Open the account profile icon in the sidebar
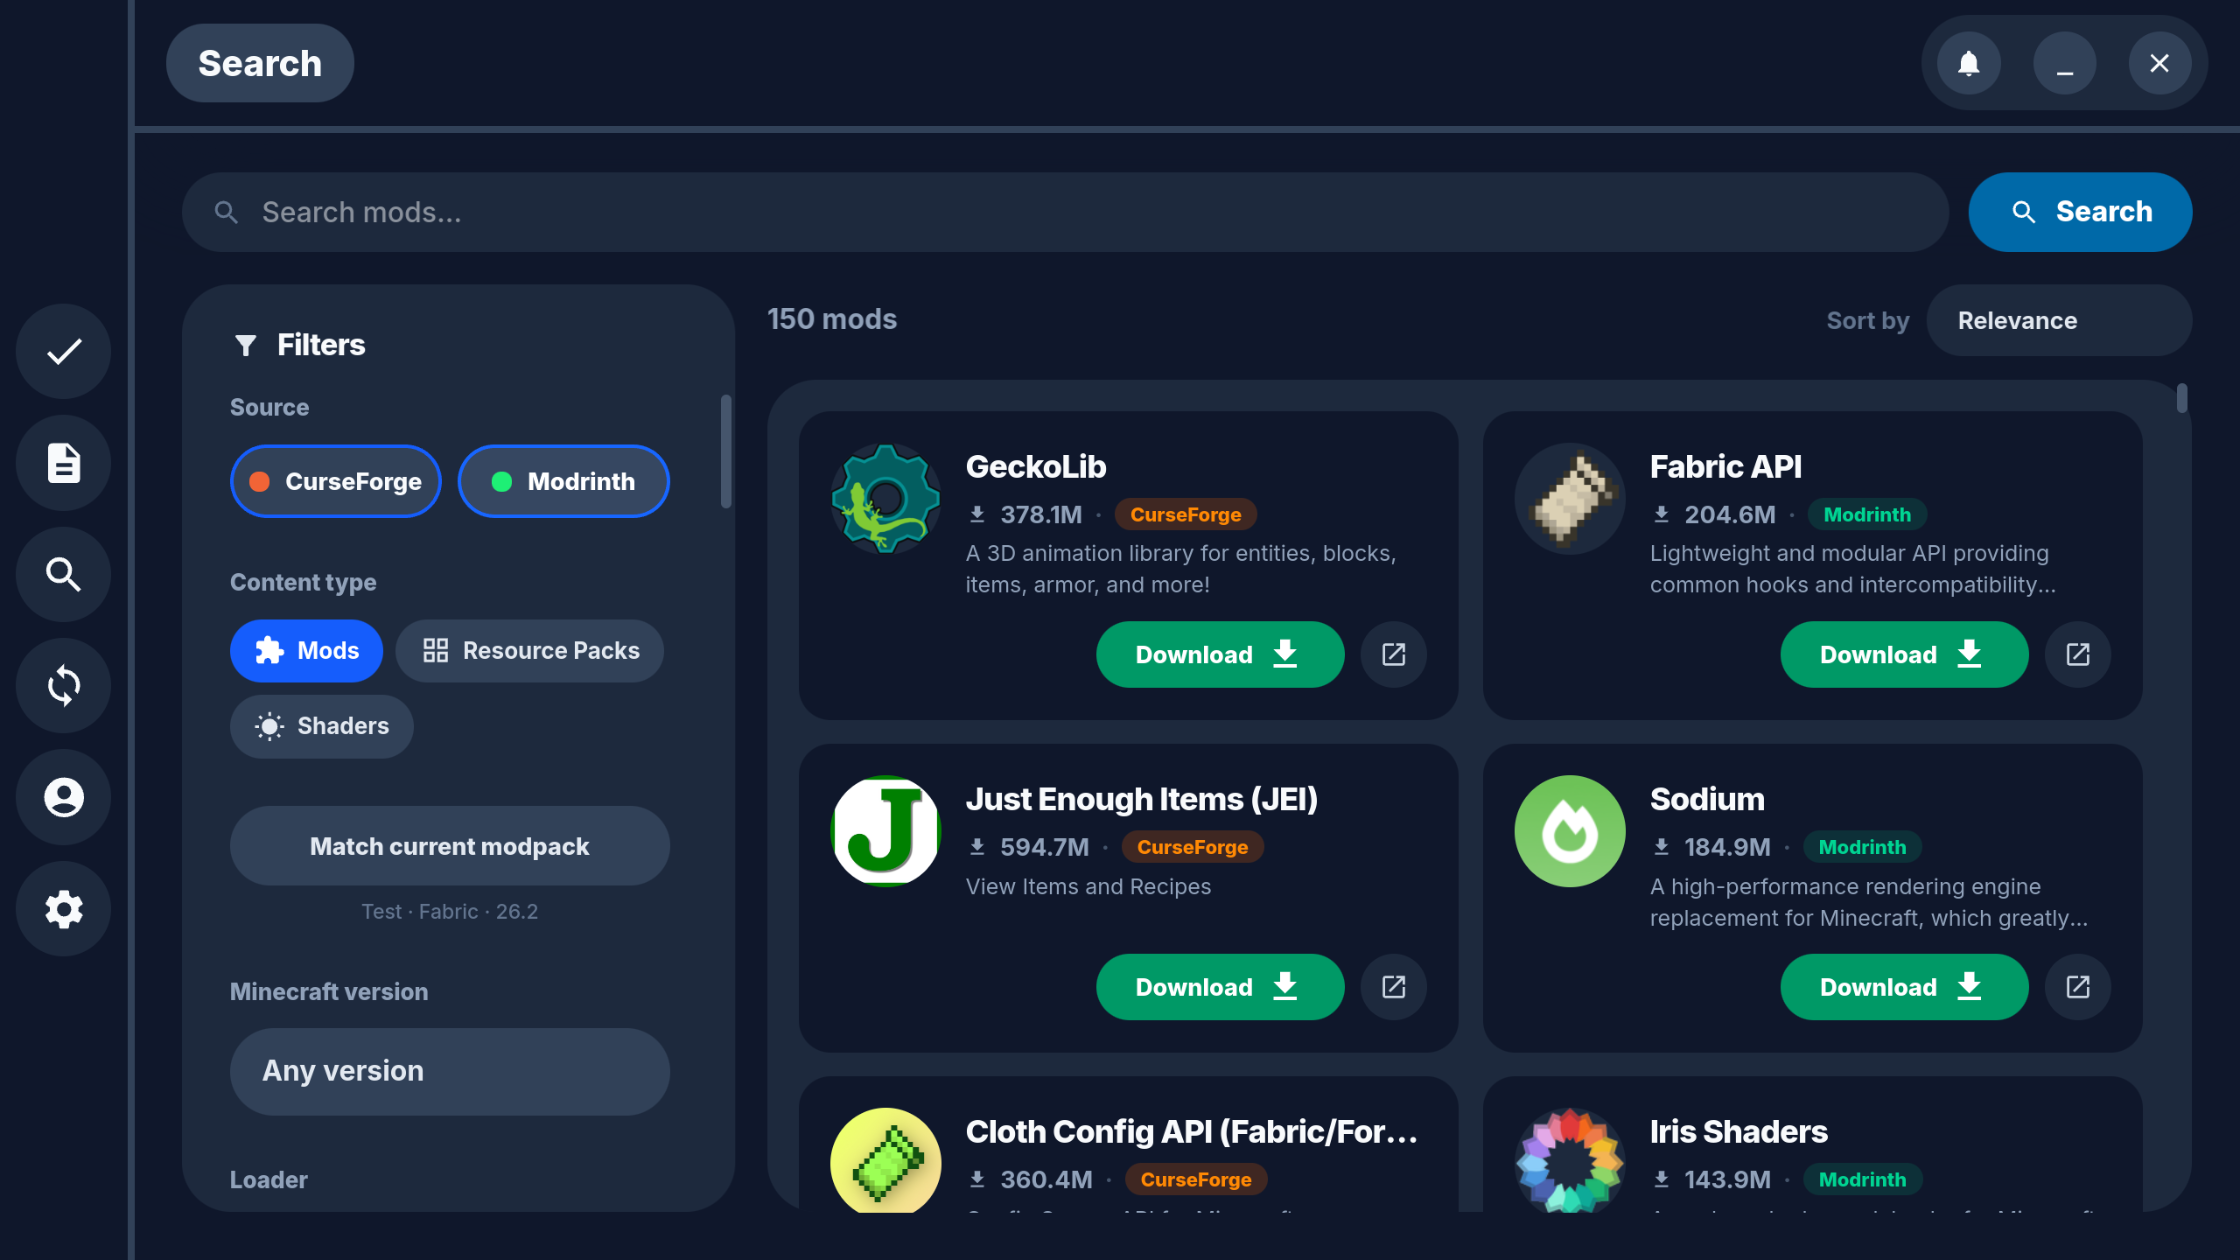The image size is (2240, 1260). (64, 797)
